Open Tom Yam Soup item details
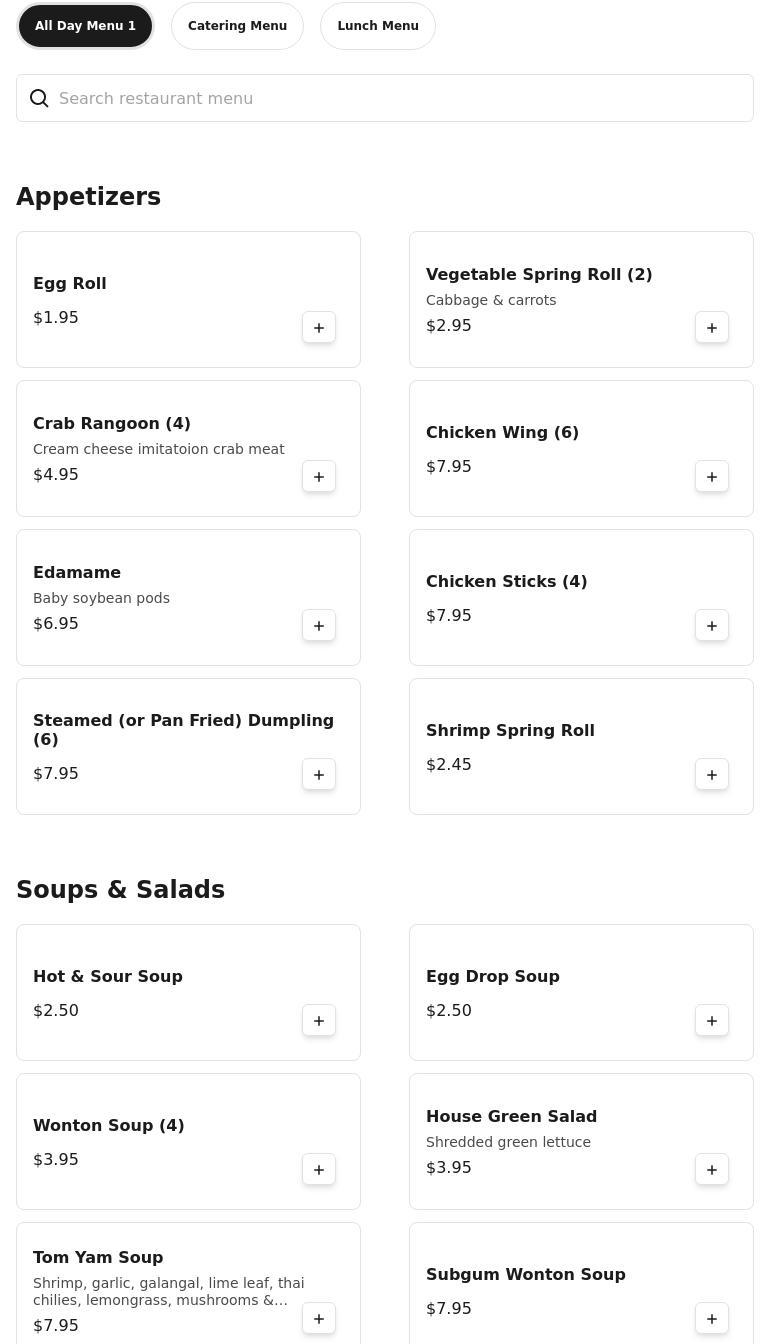 pos(98,1257)
